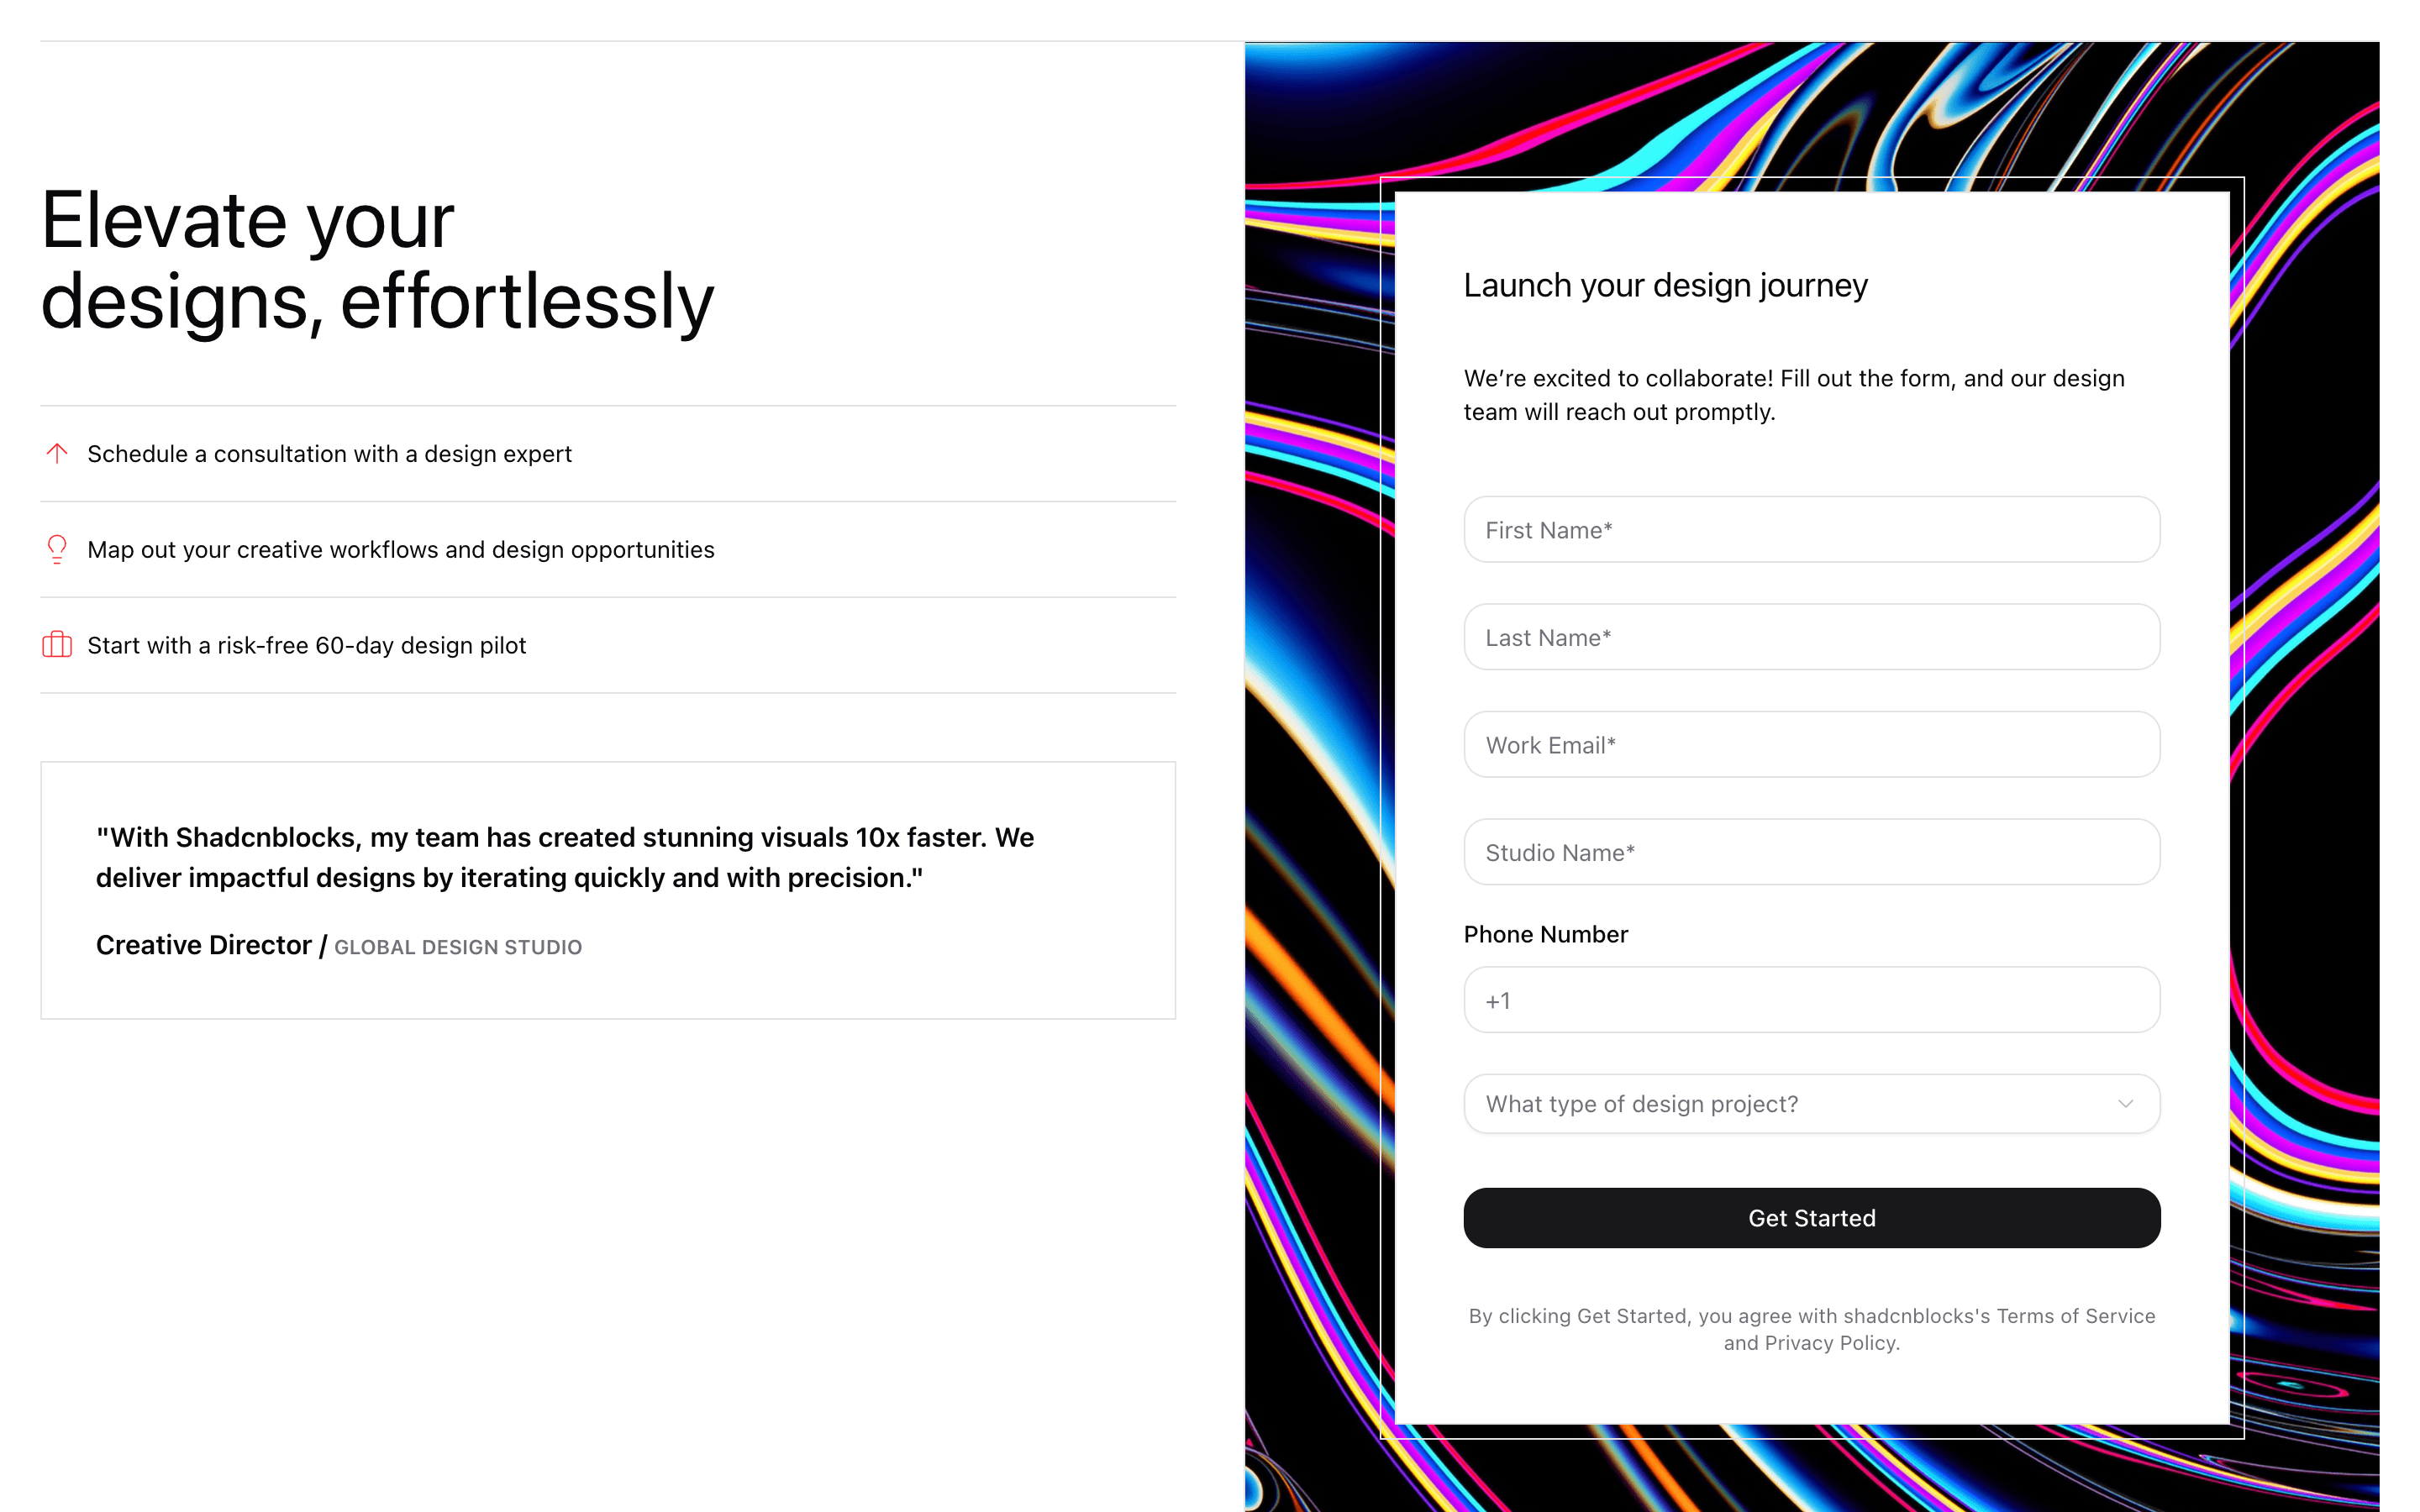2420x1512 pixels.
Task: Click 'Map out your creative workflows' item
Action: pyautogui.click(x=400, y=550)
